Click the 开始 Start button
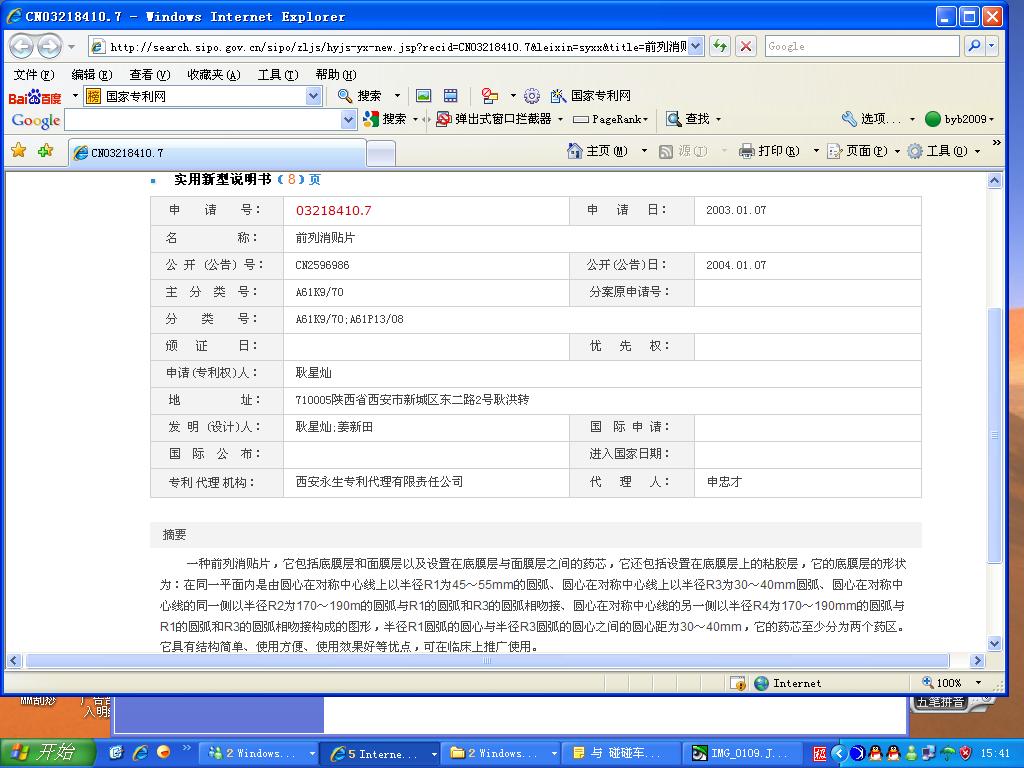 click(45, 753)
